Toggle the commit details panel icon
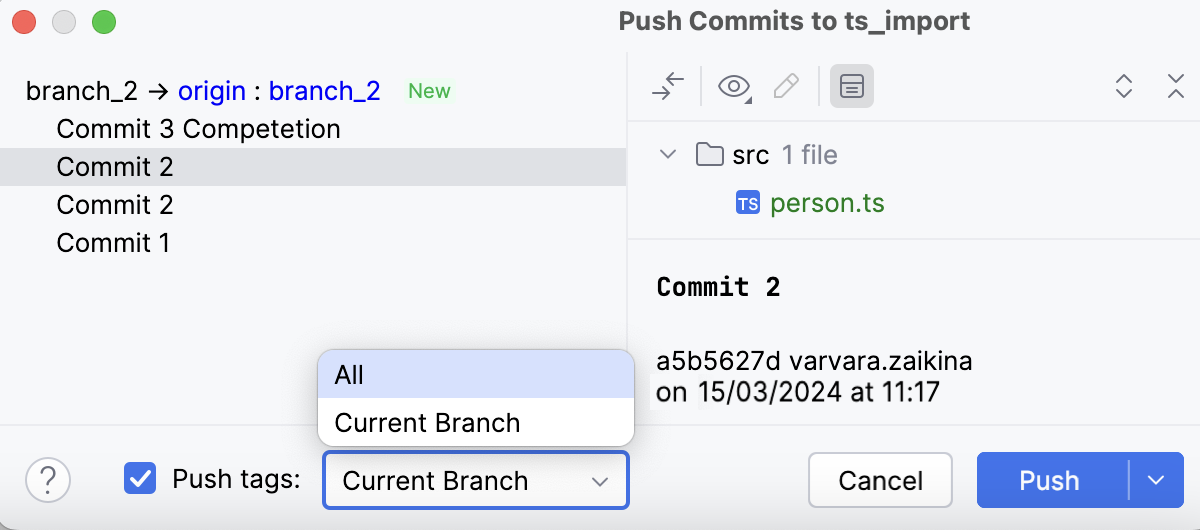Image resolution: width=1200 pixels, height=530 pixels. point(851,87)
